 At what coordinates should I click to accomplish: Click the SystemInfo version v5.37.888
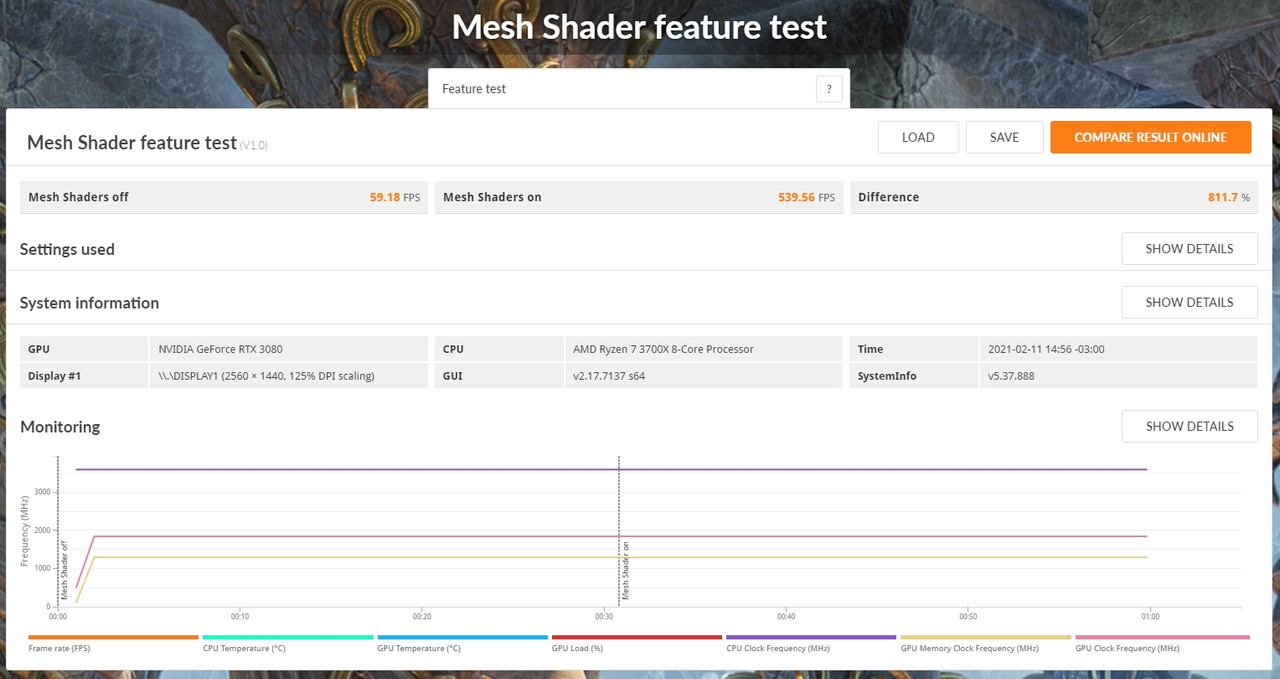coord(1012,376)
